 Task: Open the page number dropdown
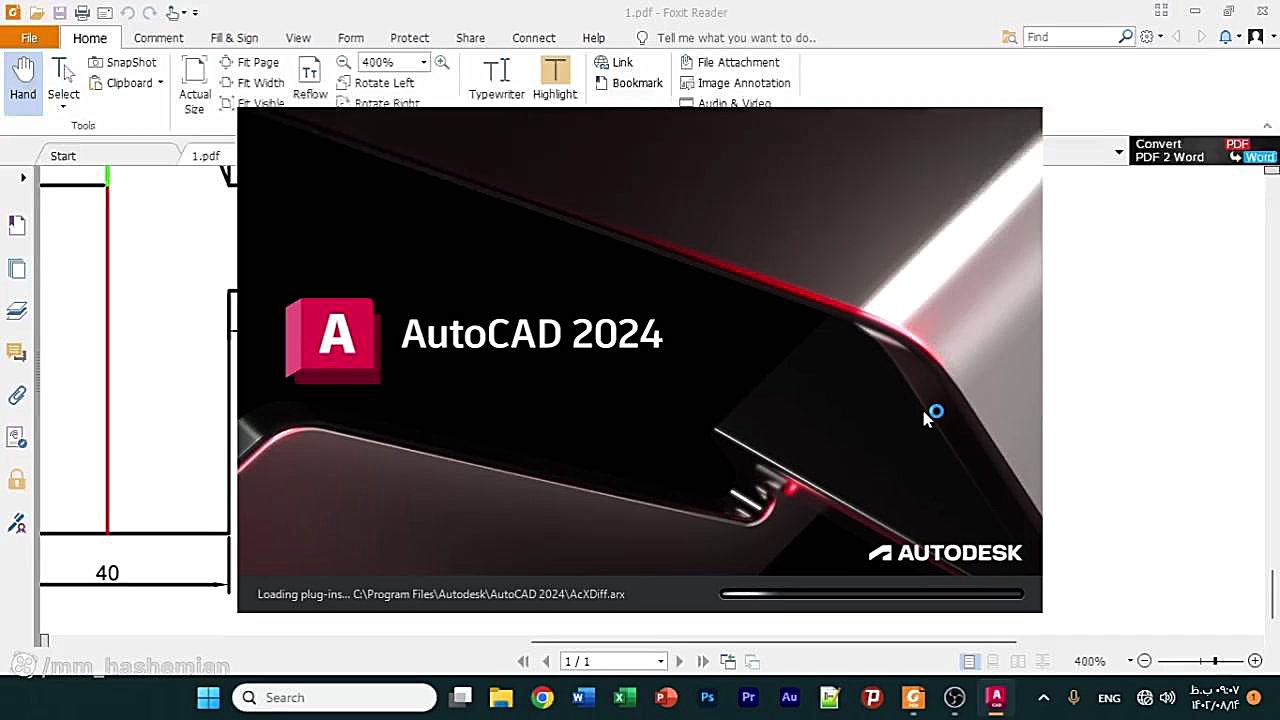(x=660, y=662)
